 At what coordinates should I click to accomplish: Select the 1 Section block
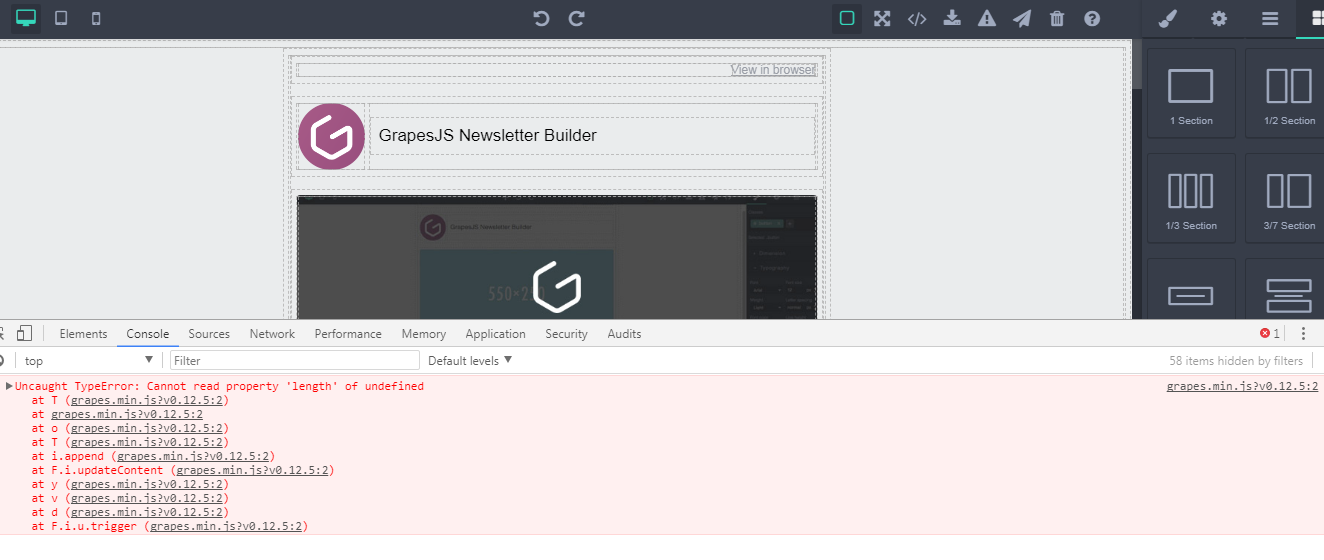[x=1191, y=94]
